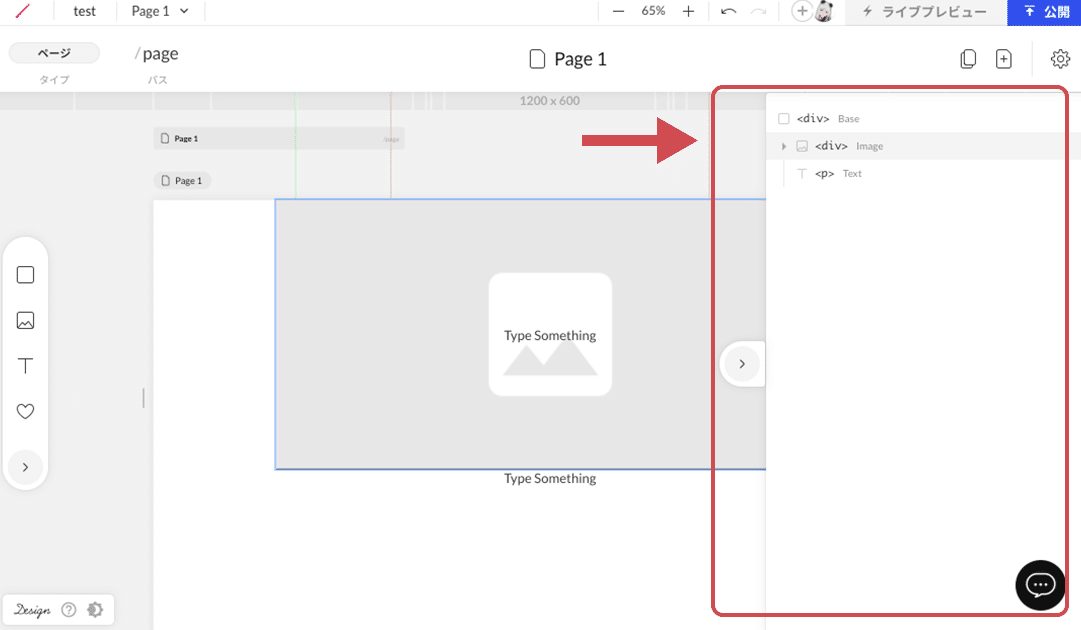This screenshot has width=1081, height=630.
Task: Open page settings gear icon
Action: (x=1060, y=59)
